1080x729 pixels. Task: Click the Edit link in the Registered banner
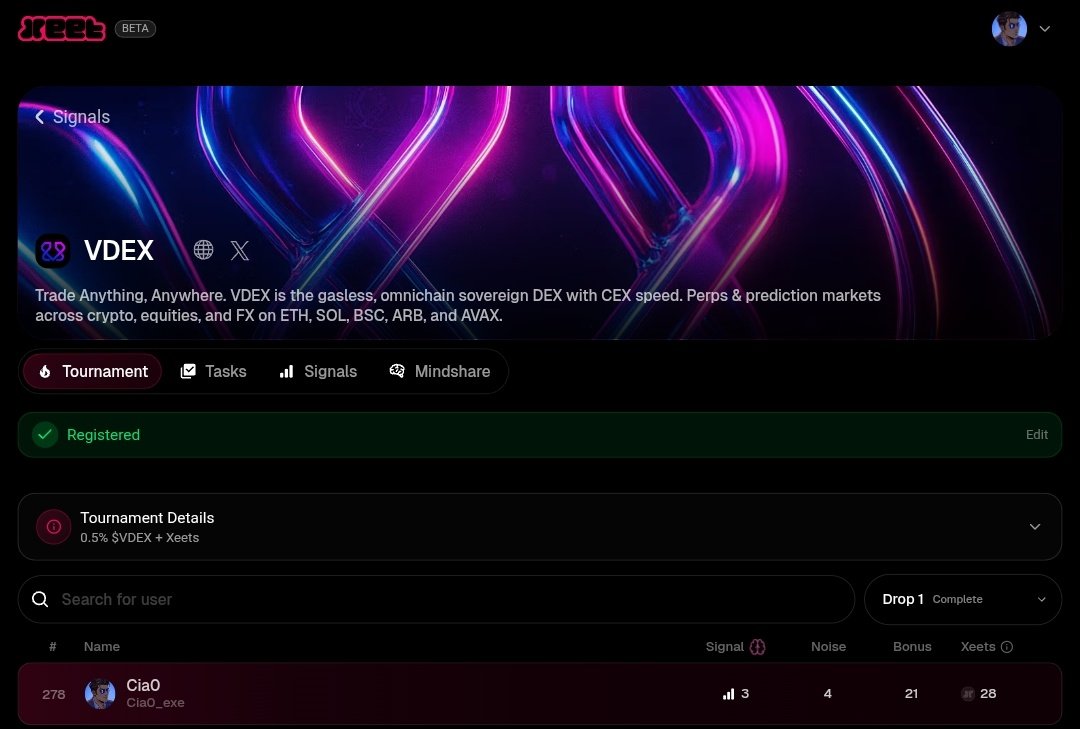click(x=1036, y=435)
